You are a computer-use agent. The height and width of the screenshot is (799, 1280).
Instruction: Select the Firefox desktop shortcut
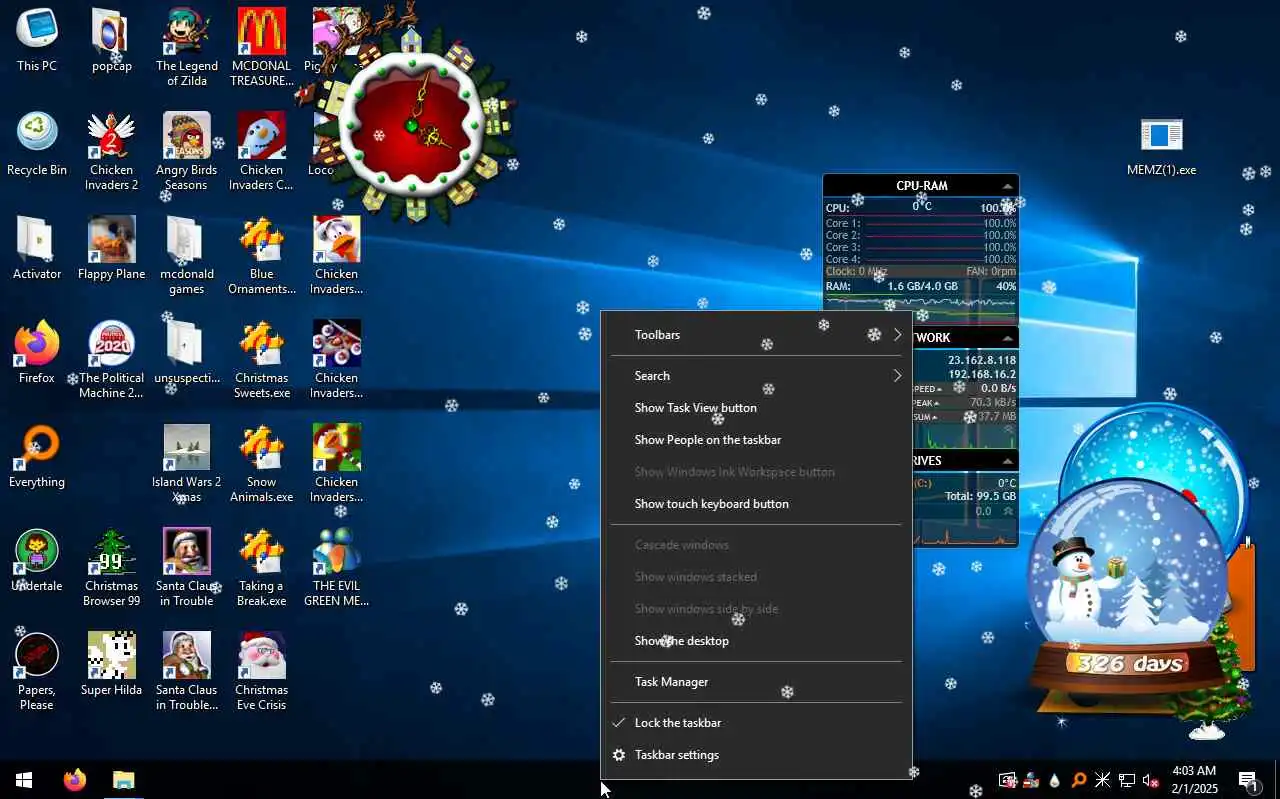(x=37, y=353)
